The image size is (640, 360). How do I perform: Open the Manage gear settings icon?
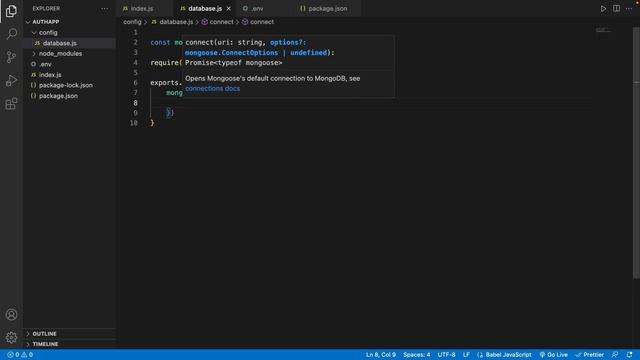click(11, 337)
